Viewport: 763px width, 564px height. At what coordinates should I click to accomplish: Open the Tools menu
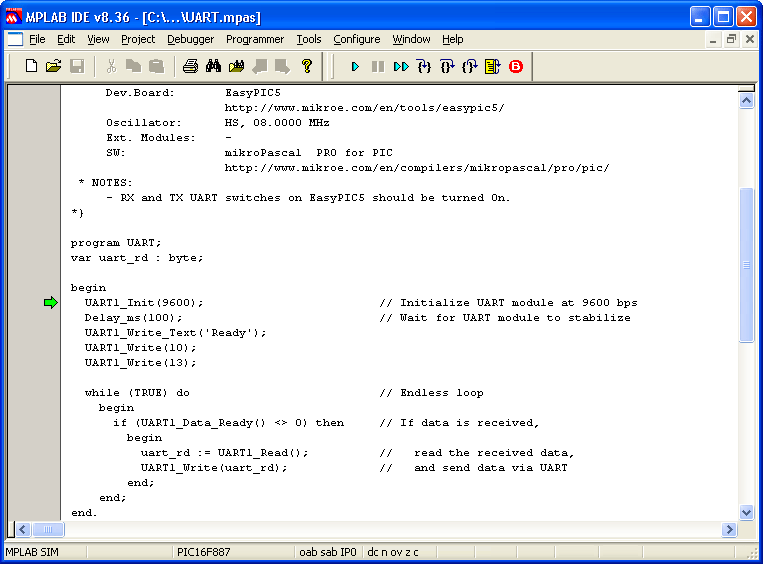[x=309, y=39]
